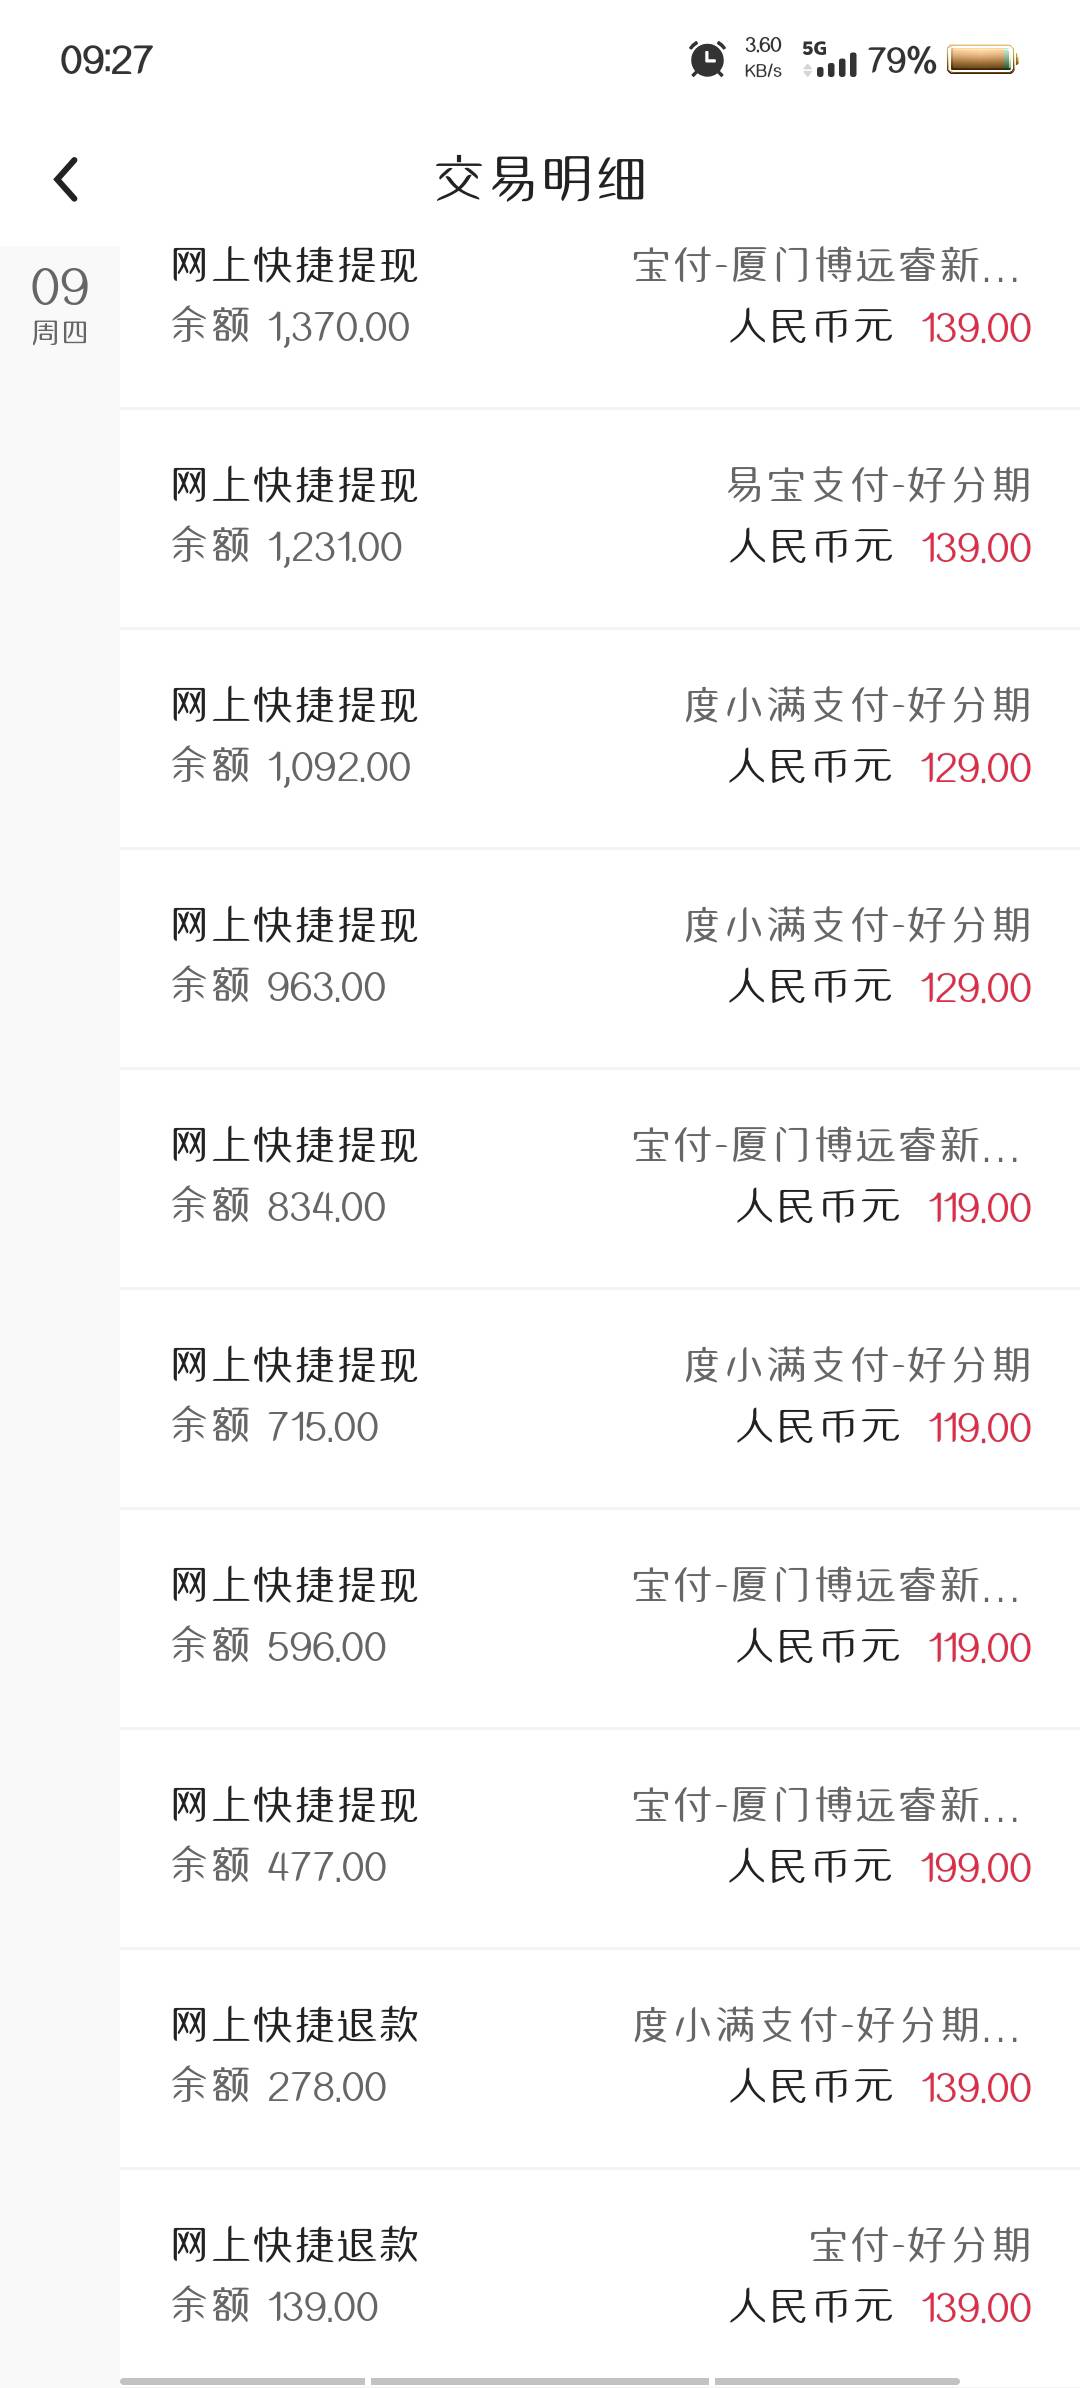Open the transaction with balance 715.00
1080x2388 pixels.
pos(600,1398)
